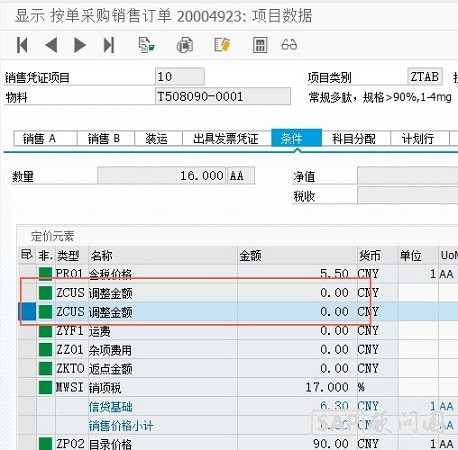Click the 目录价格 name cell

click(x=163, y=444)
